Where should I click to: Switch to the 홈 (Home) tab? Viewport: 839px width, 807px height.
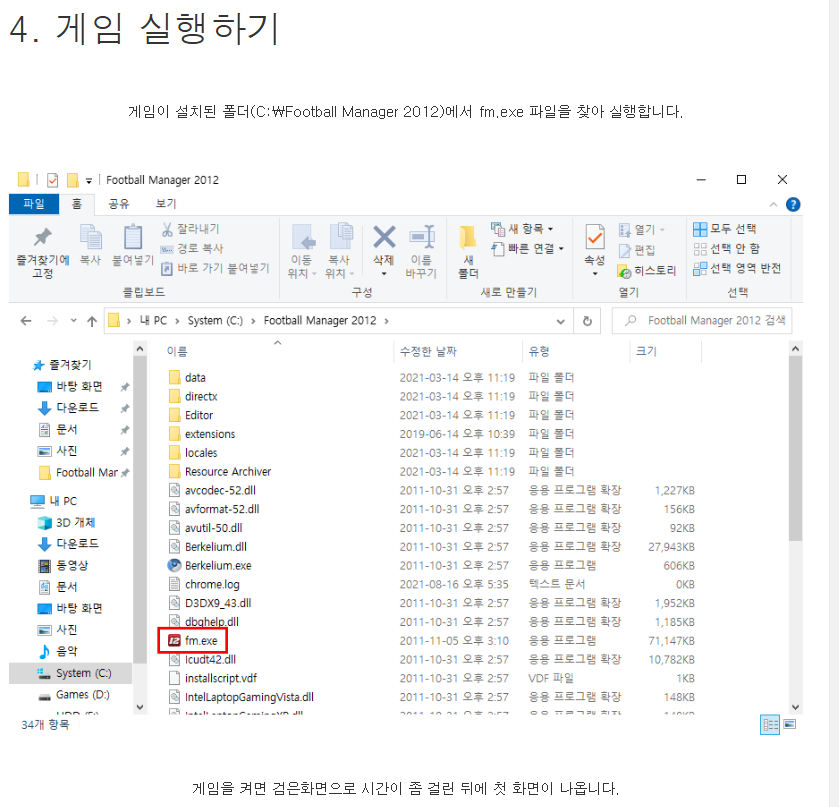(x=77, y=204)
